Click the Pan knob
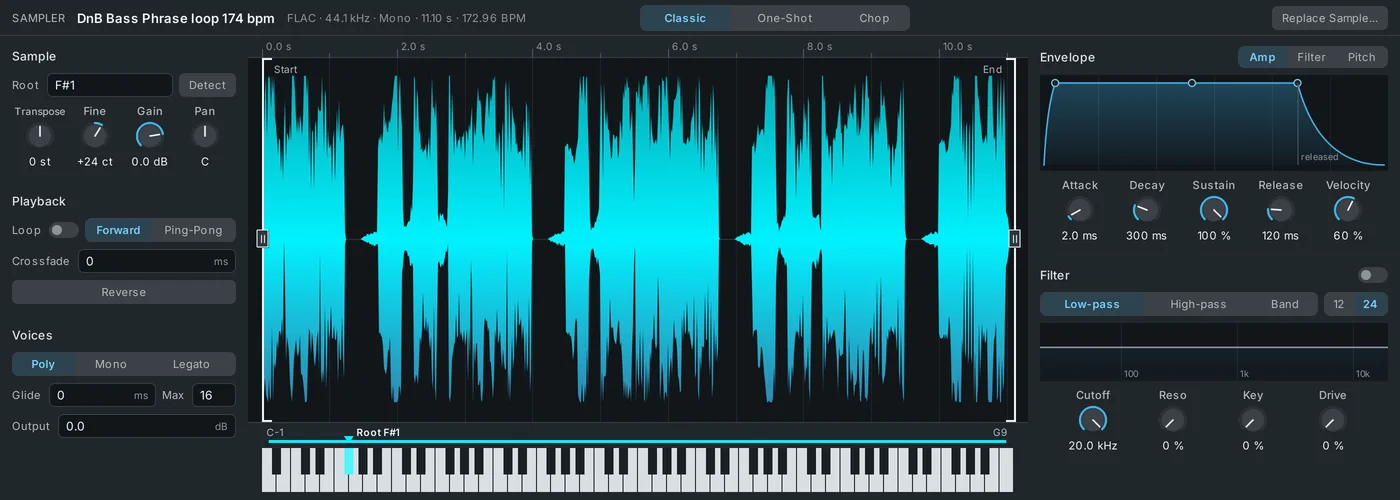This screenshot has height=500, width=1400. pyautogui.click(x=205, y=134)
